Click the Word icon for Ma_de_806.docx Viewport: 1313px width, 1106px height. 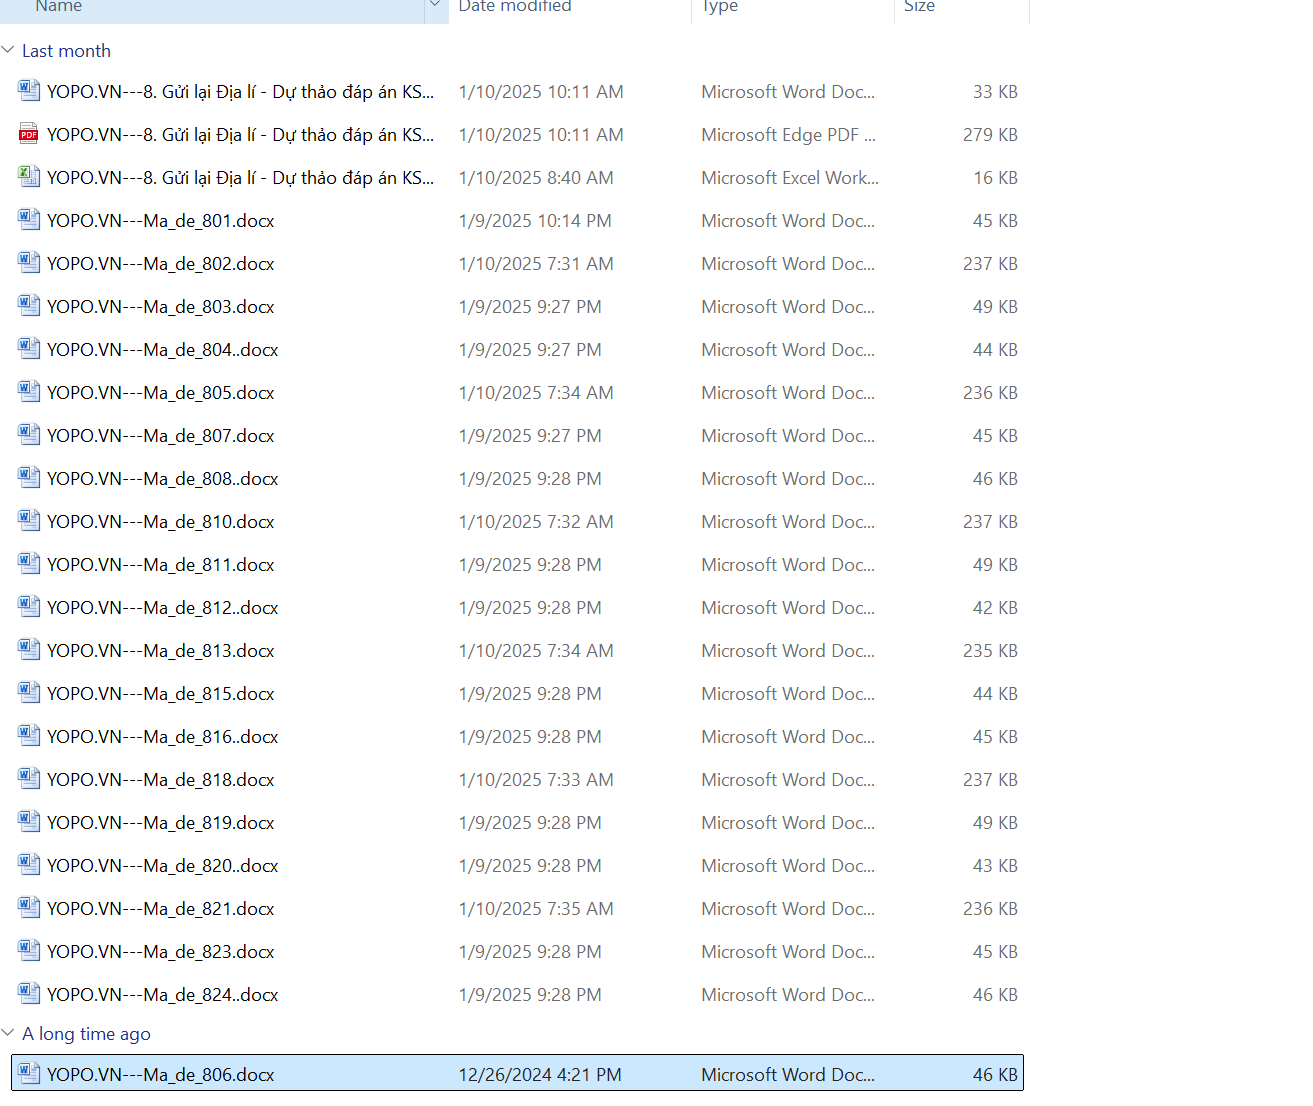click(28, 1074)
